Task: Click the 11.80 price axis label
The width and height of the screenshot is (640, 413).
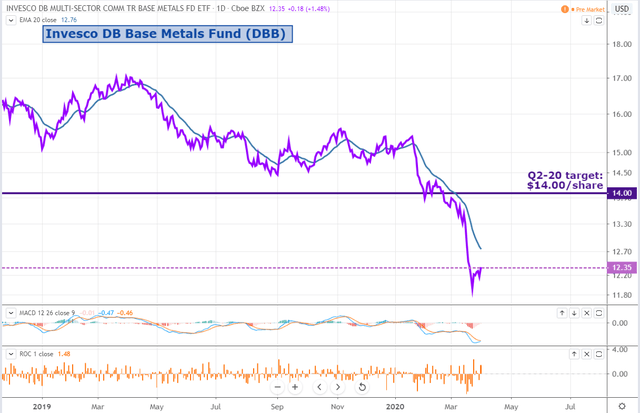Action: 622,295
